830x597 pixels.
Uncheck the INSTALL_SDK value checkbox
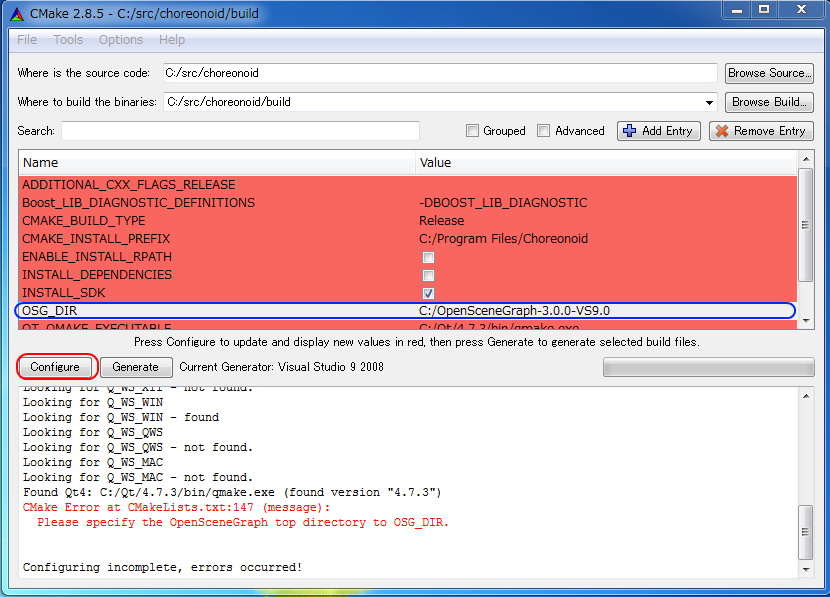[428, 293]
